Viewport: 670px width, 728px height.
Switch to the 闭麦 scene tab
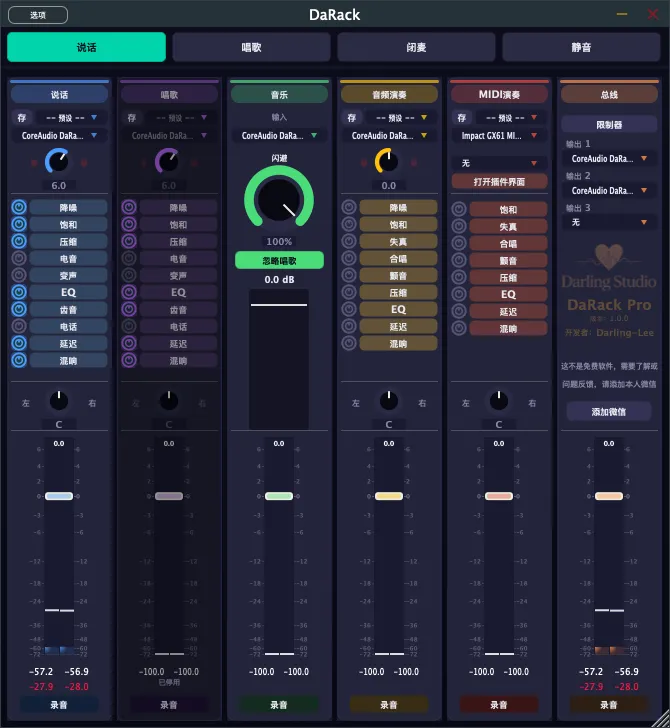pos(416,47)
